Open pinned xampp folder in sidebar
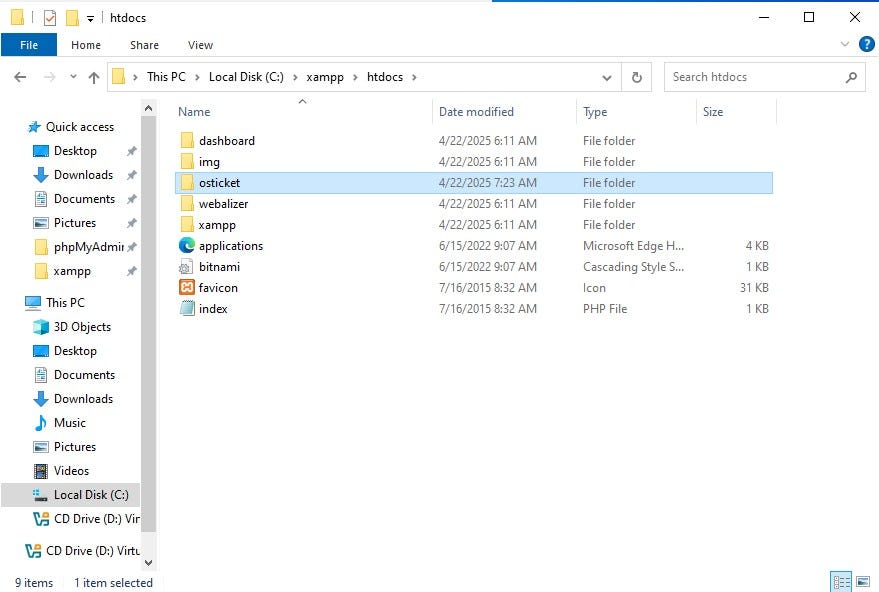This screenshot has width=879, height=592. [x=72, y=271]
